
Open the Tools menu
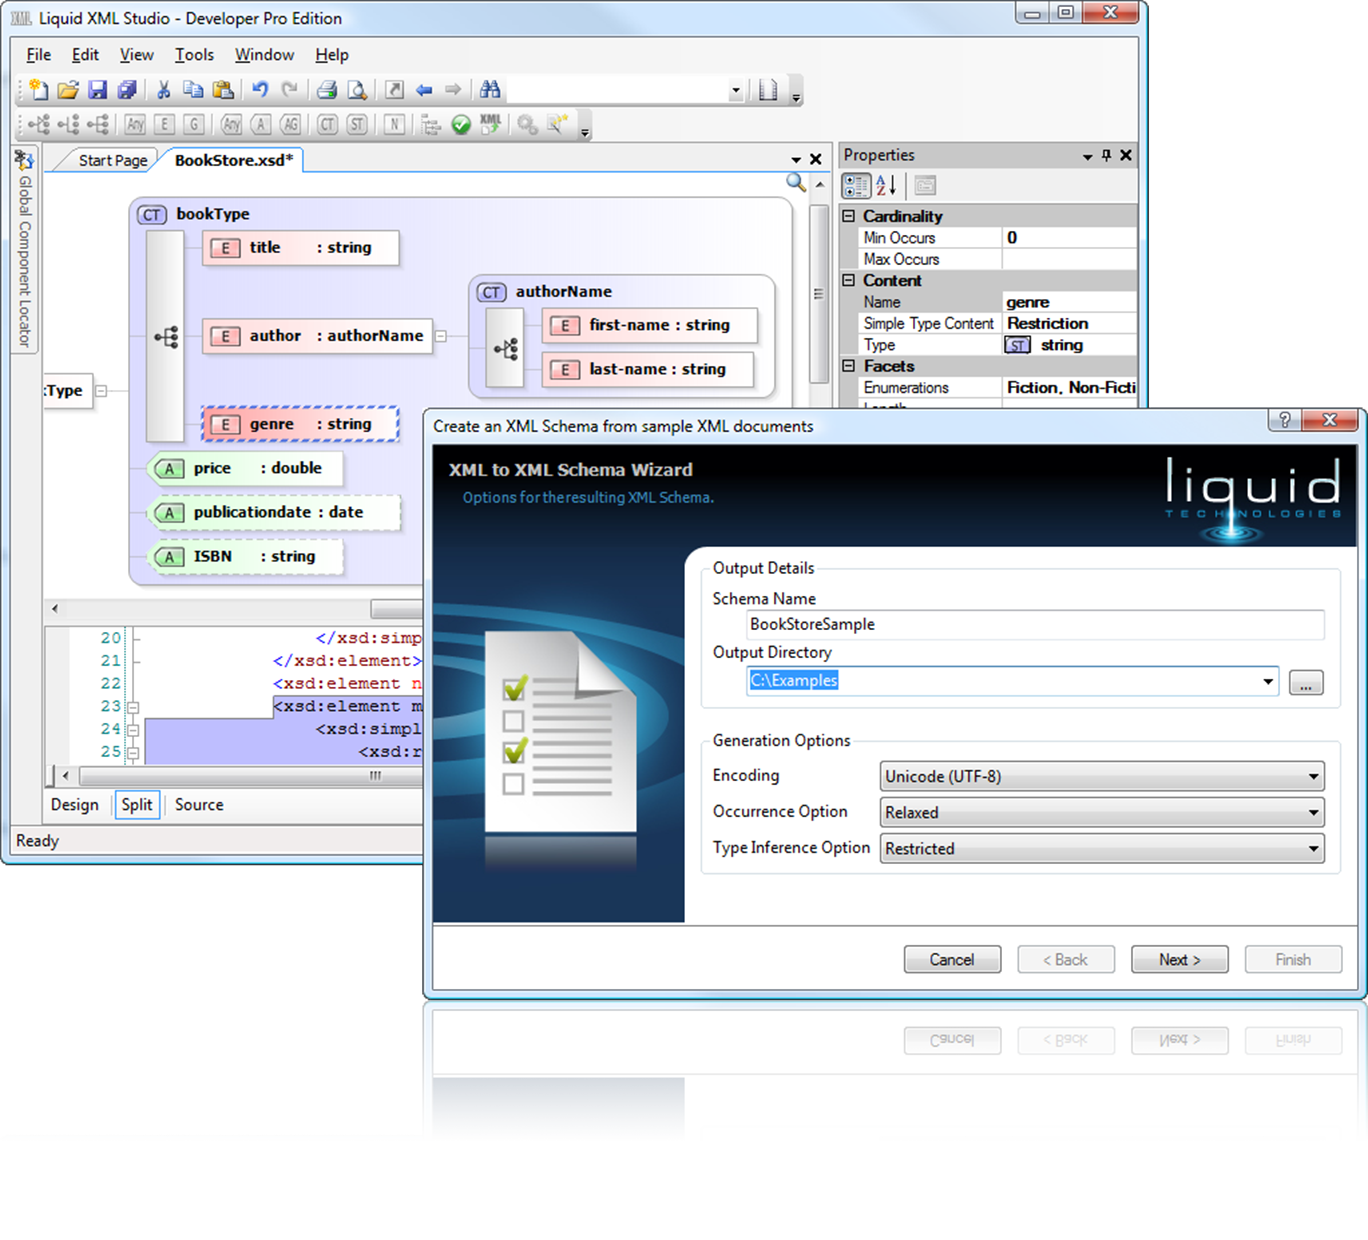(195, 55)
